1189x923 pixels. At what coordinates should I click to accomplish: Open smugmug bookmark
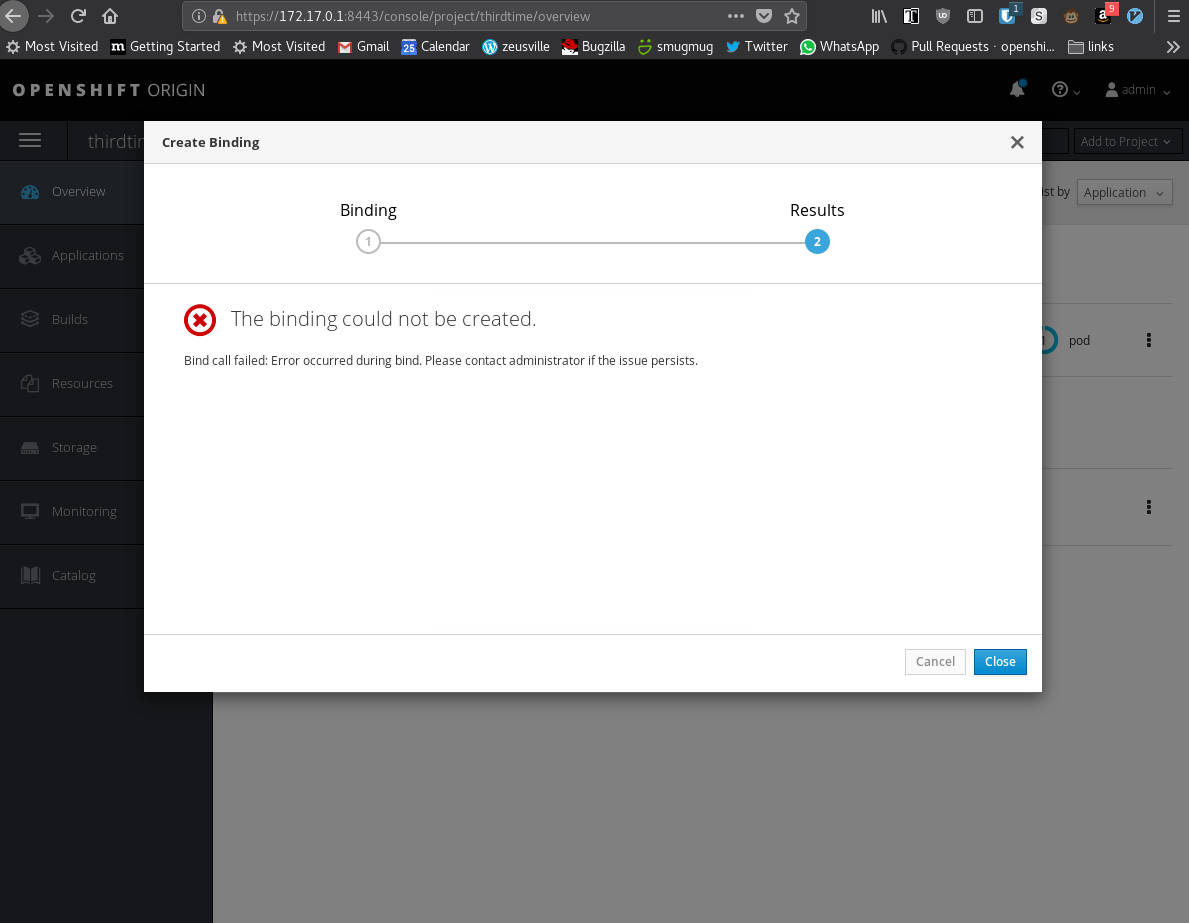coord(675,47)
